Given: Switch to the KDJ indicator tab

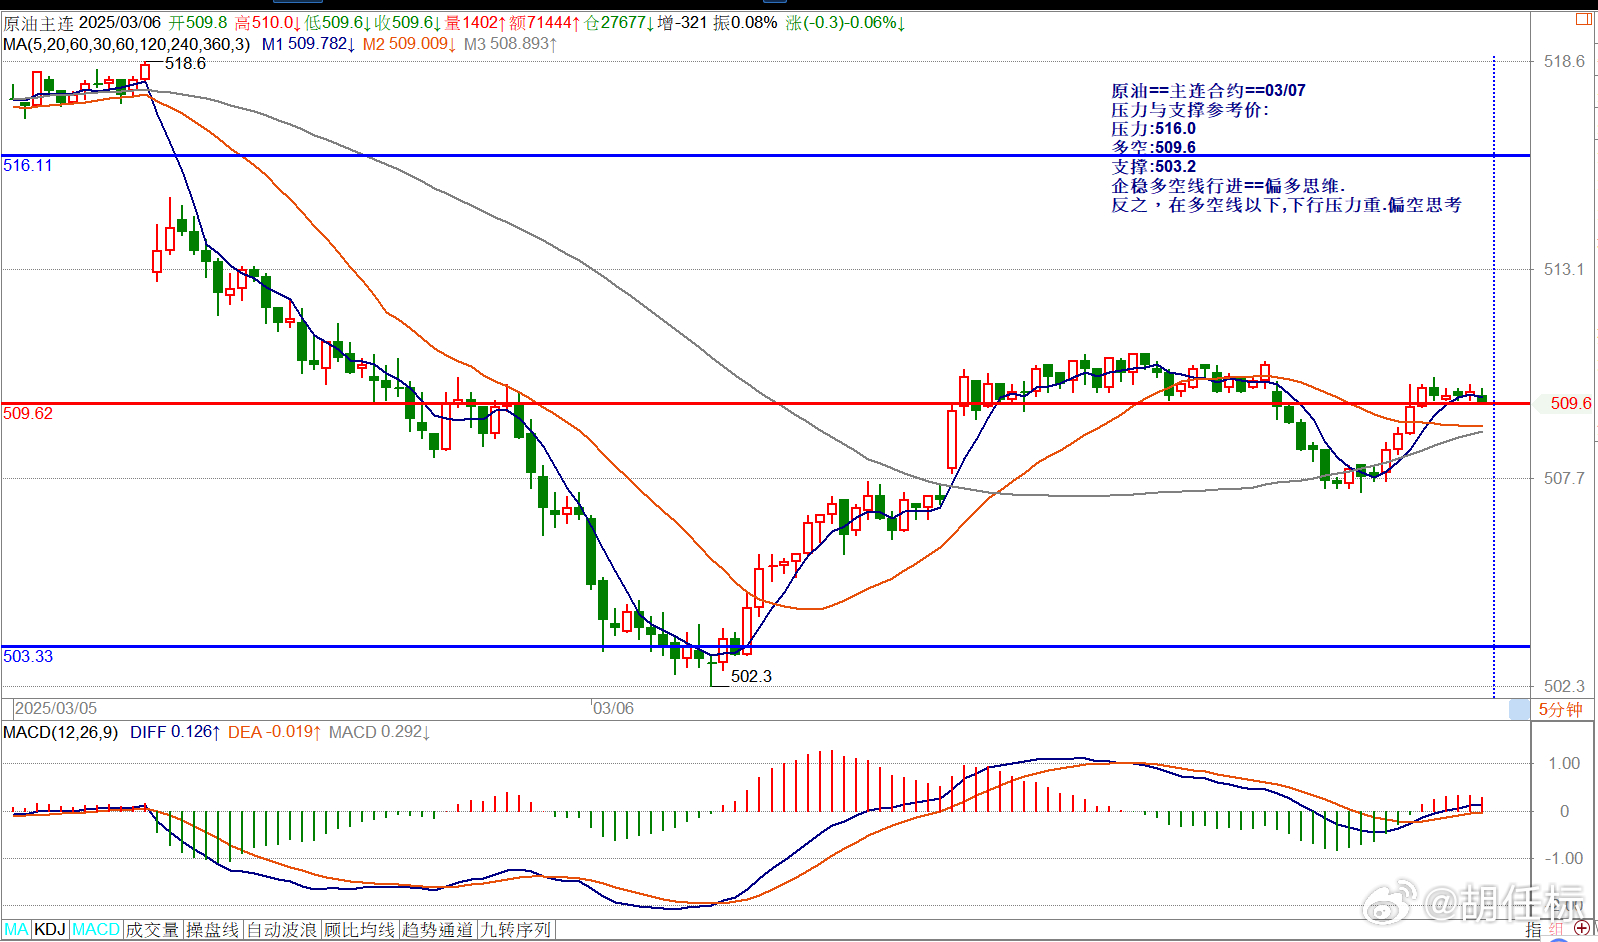Looking at the screenshot, I should point(50,930).
